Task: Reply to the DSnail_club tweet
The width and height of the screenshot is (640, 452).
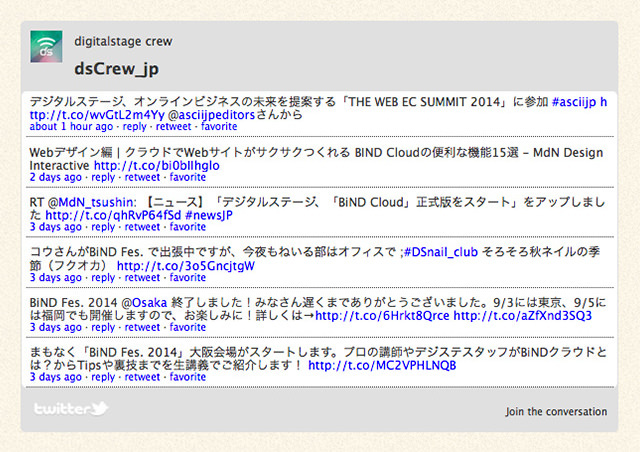Action: pos(103,278)
